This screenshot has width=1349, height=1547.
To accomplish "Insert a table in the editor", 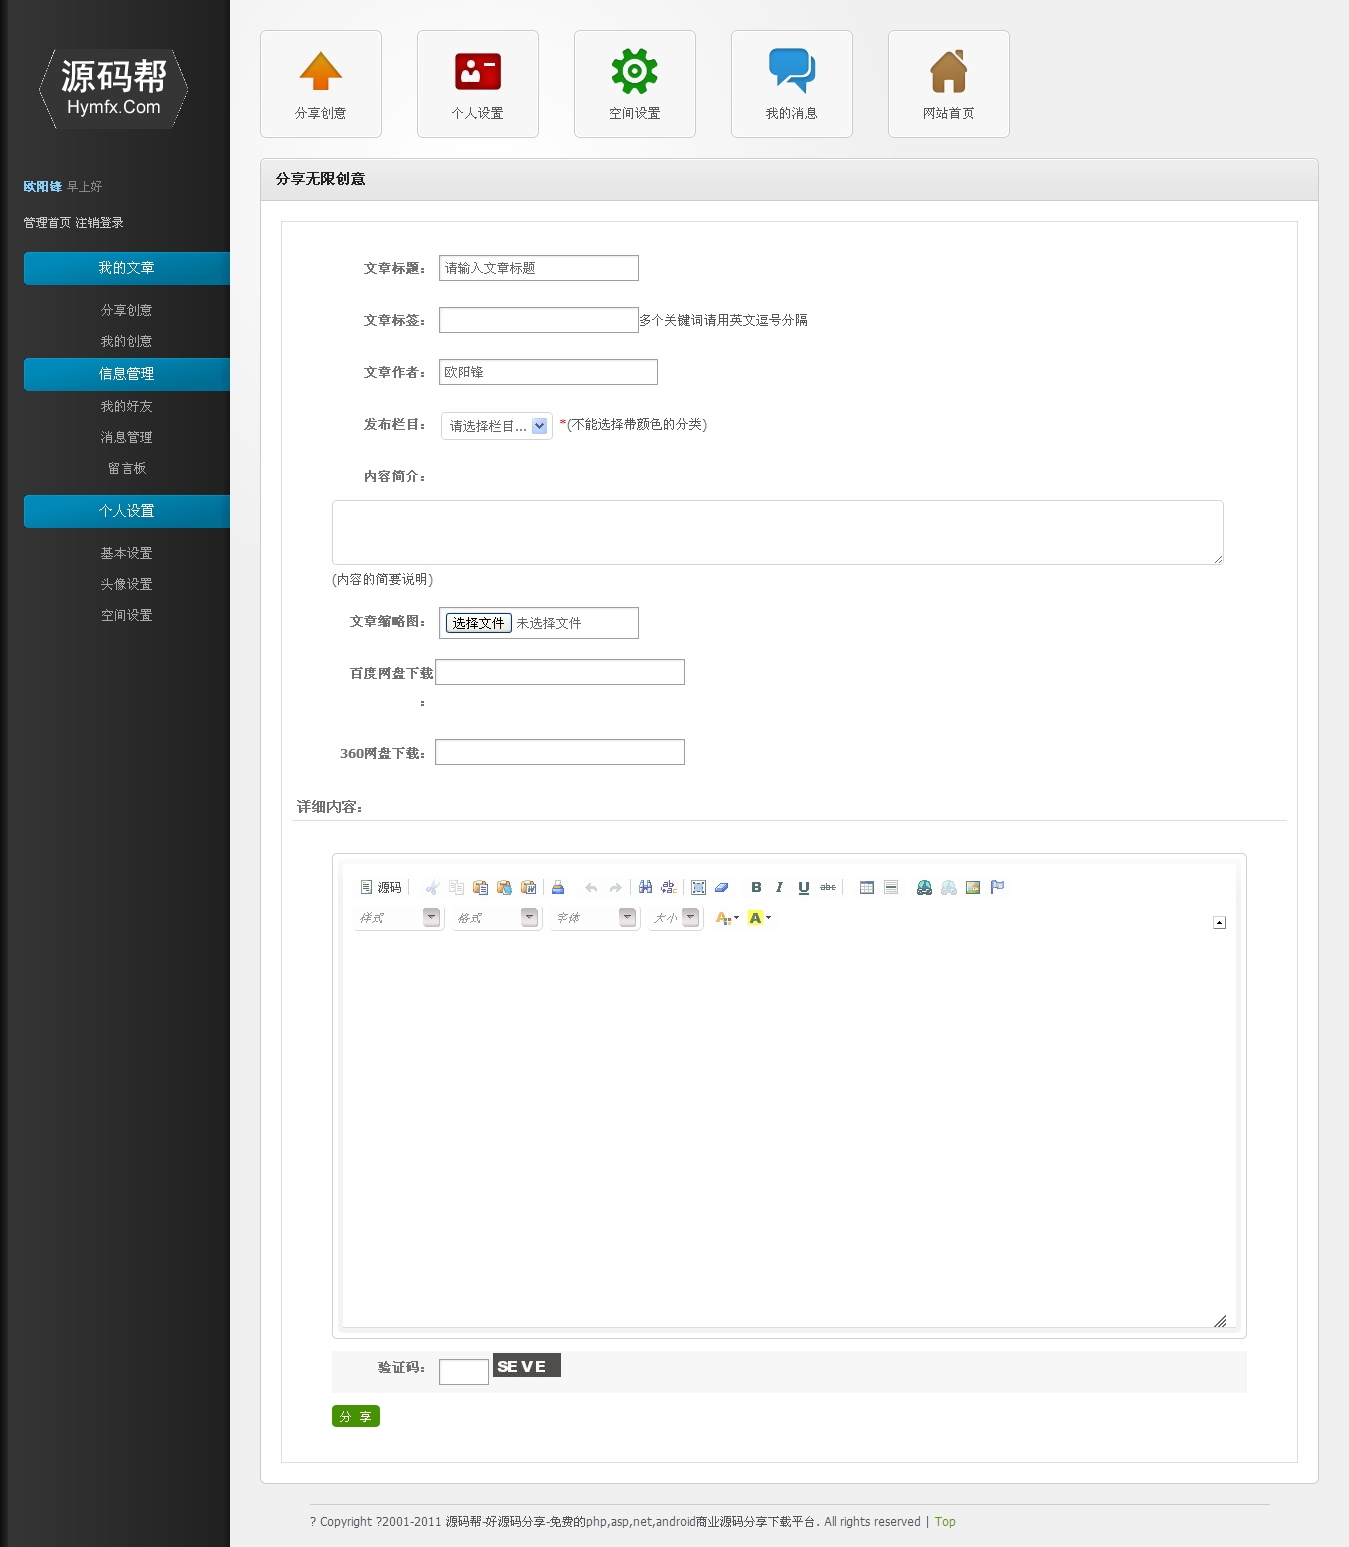I will [866, 887].
